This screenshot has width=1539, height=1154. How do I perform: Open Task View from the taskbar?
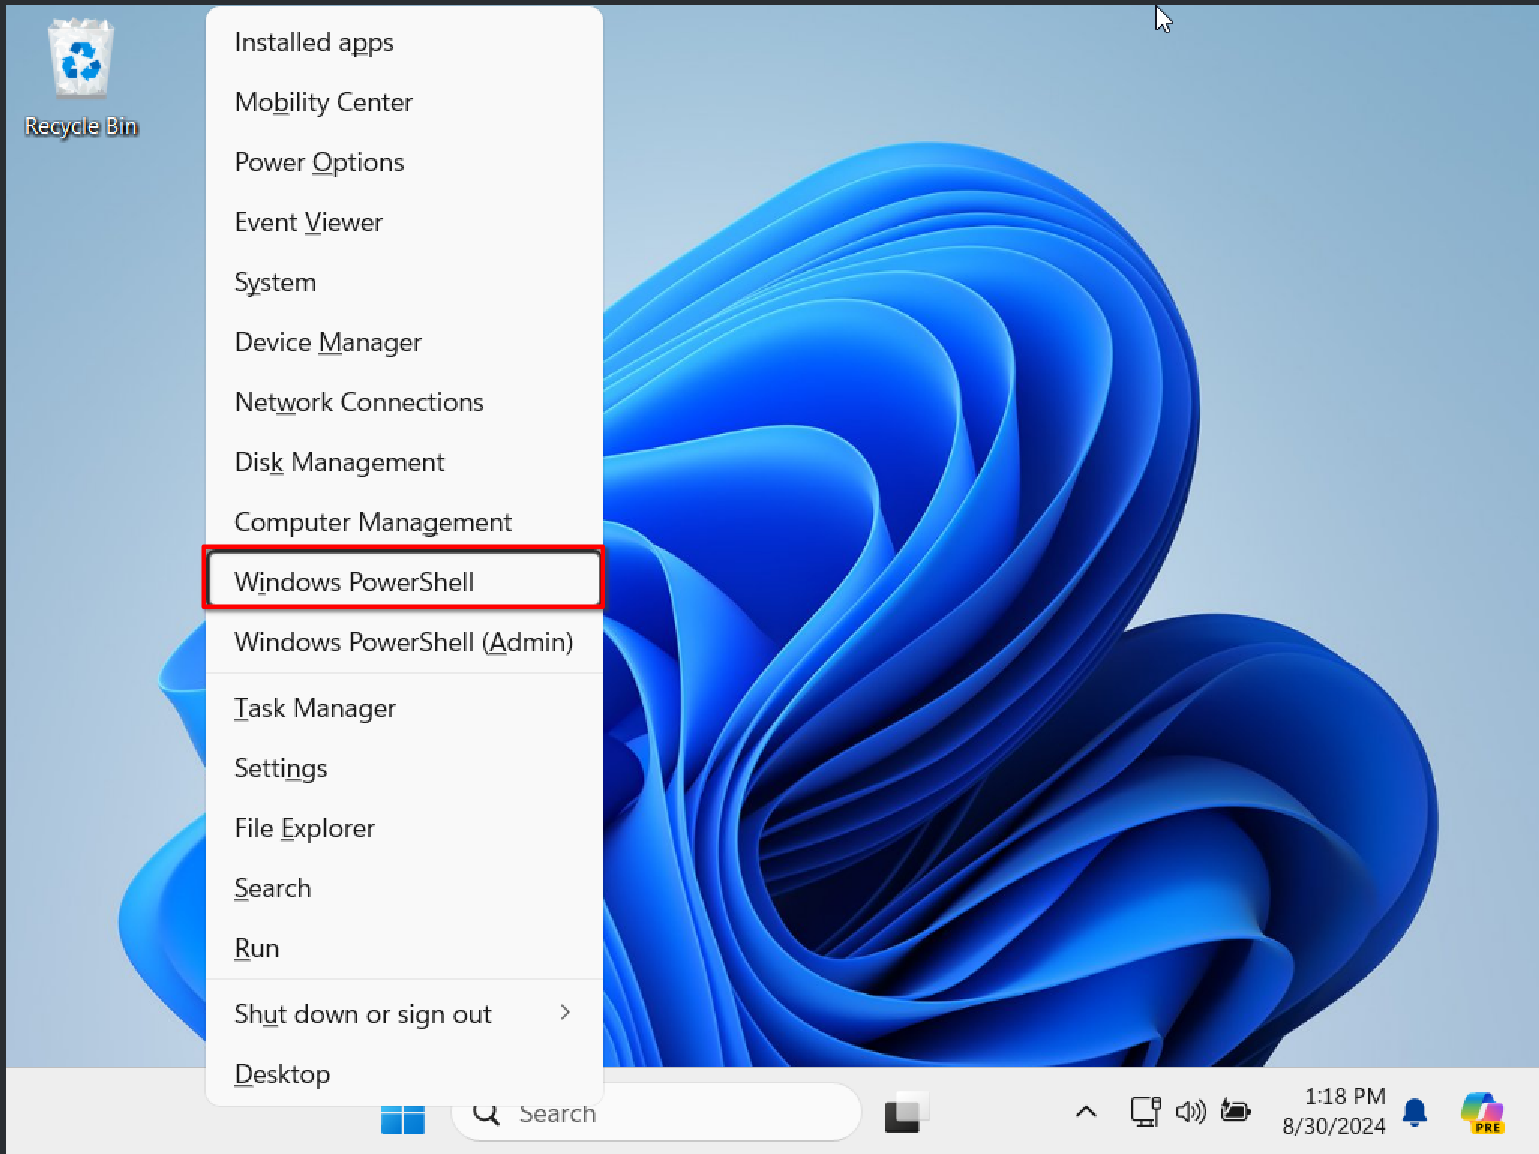coord(905,1113)
